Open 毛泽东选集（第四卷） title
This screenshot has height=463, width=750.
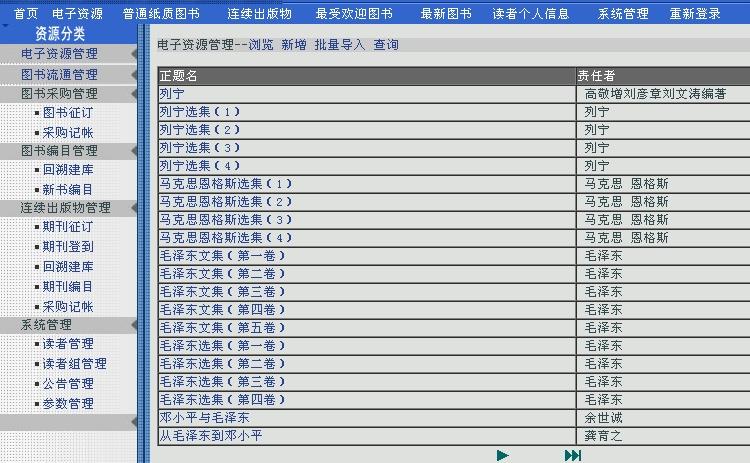tap(222, 400)
